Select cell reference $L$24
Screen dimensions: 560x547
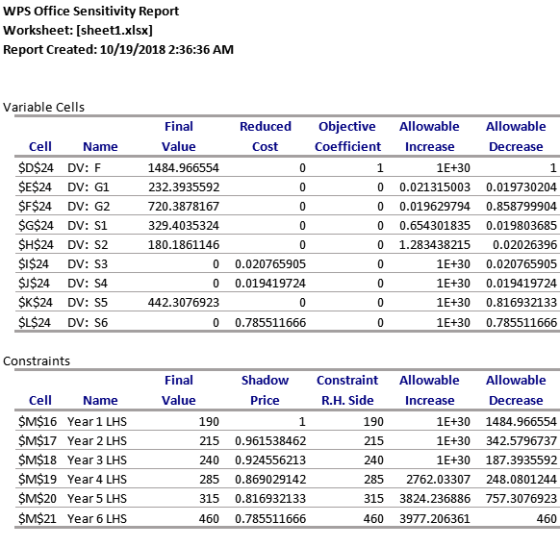click(34, 323)
